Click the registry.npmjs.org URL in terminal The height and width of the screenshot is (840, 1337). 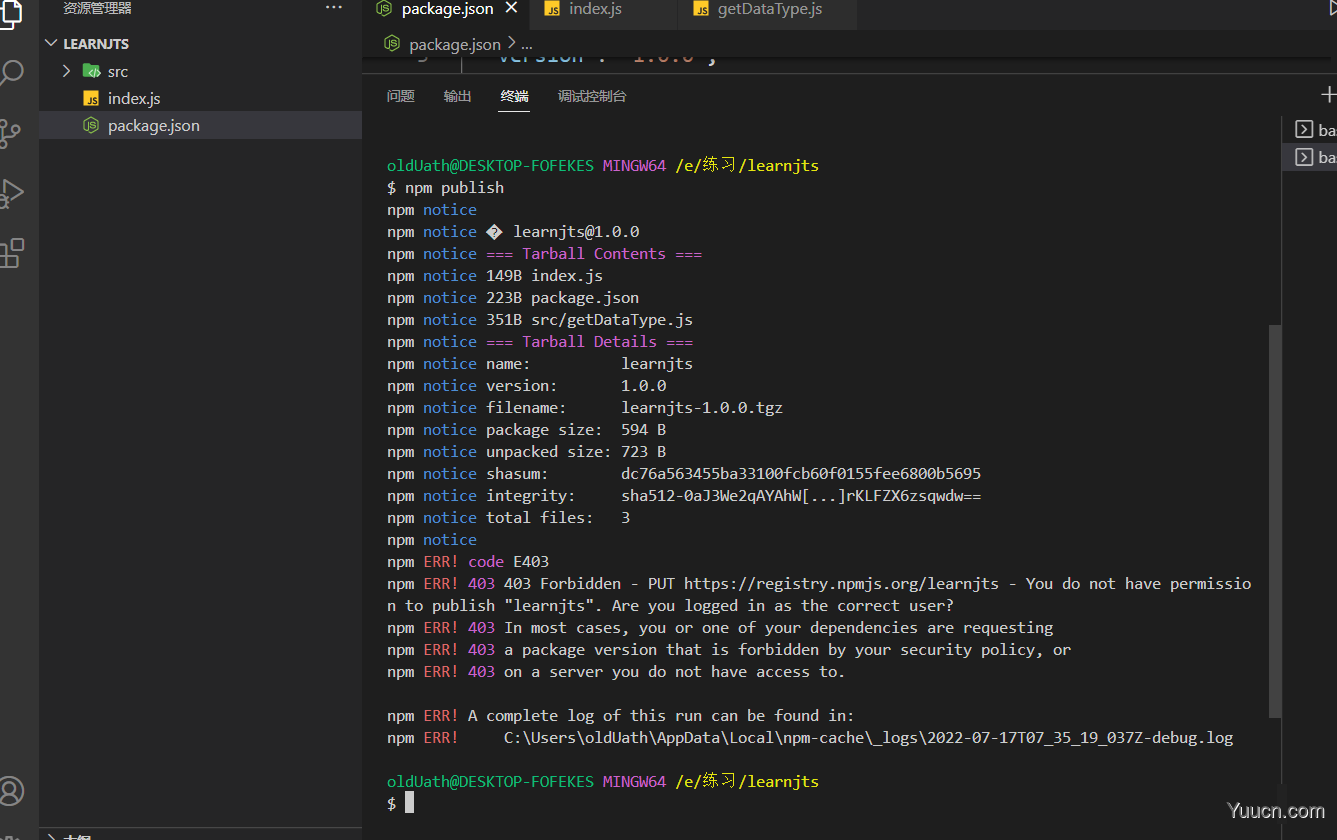(x=841, y=583)
